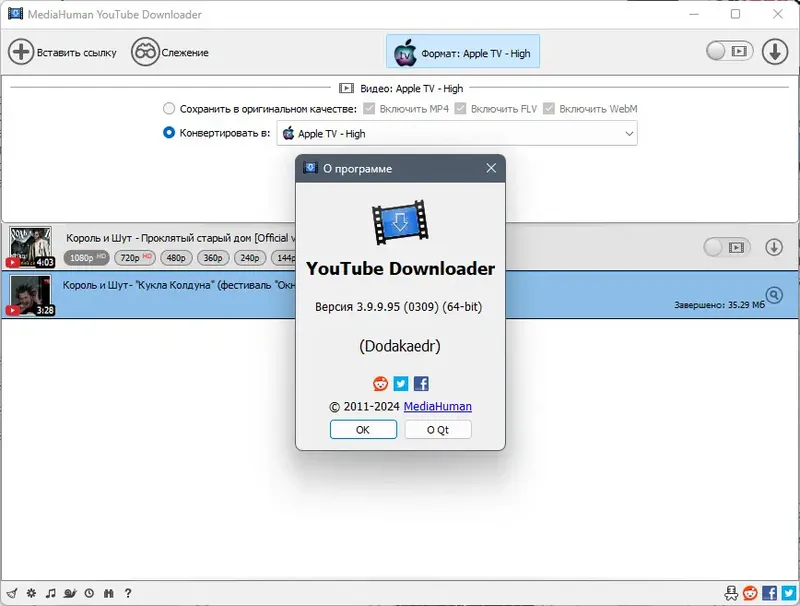Toggle the Включить FLV checkbox
The height and width of the screenshot is (606, 800).
point(460,109)
